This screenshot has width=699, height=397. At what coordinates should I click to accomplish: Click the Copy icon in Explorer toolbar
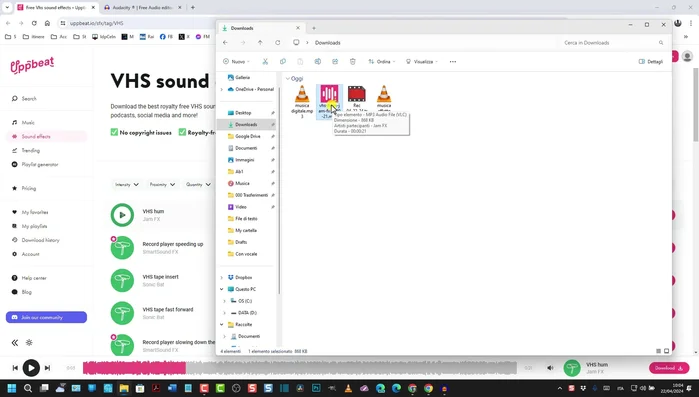[283, 61]
